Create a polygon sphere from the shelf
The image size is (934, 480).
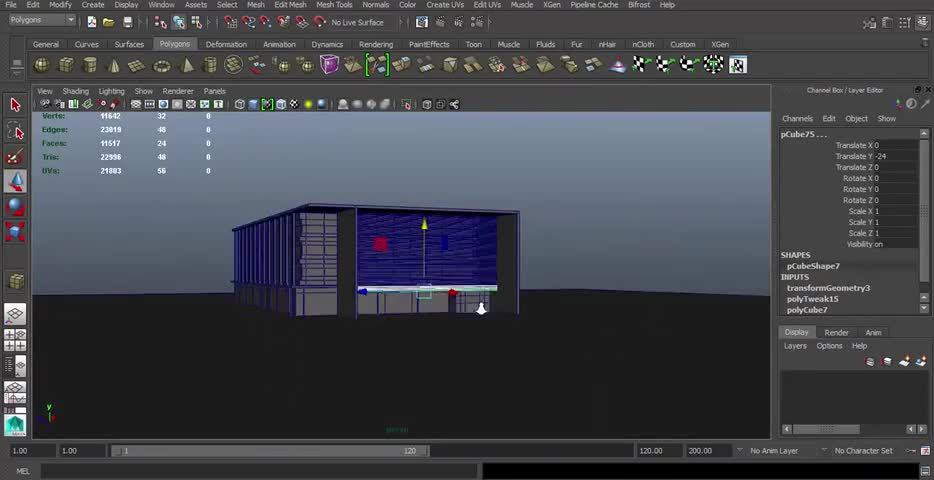pyautogui.click(x=42, y=65)
